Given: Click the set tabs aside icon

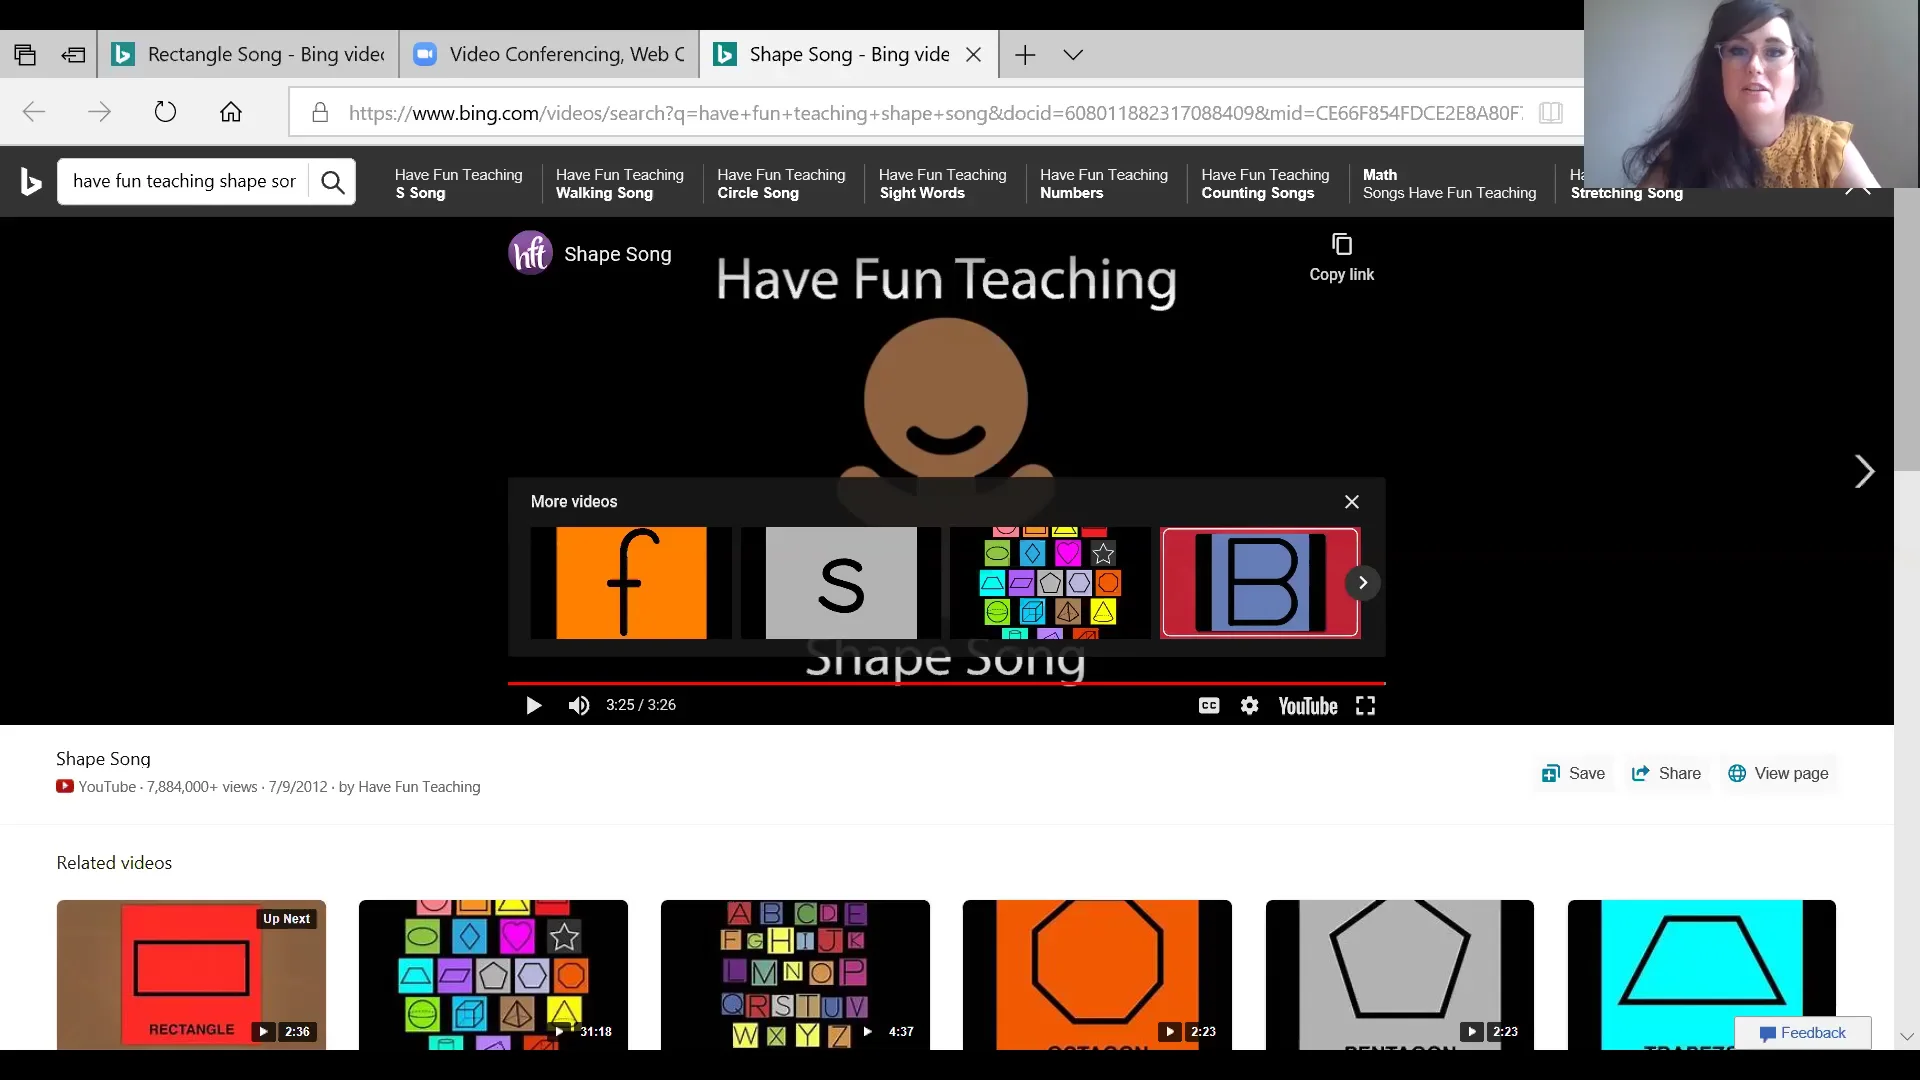Looking at the screenshot, I should 73,55.
